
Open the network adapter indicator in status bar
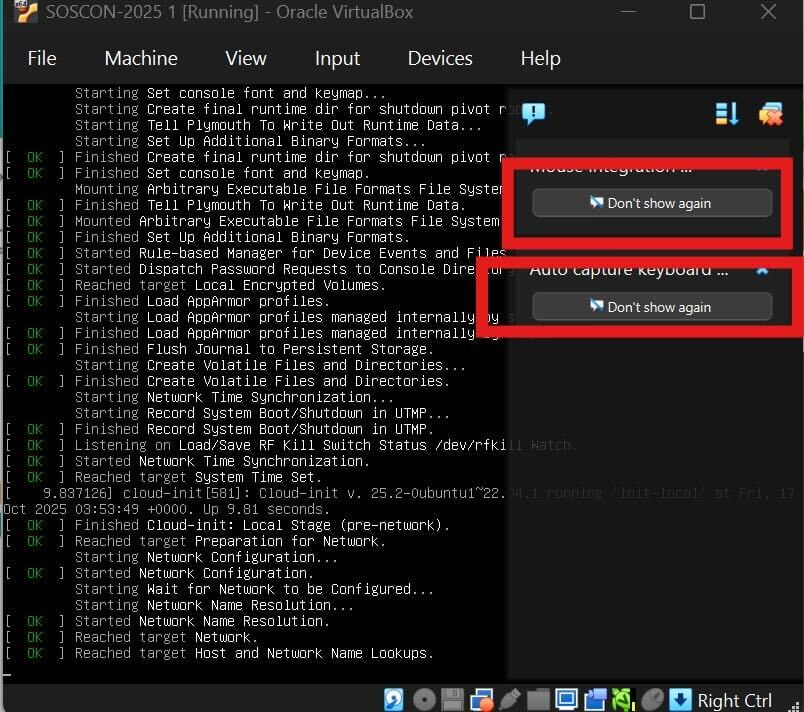(x=482, y=699)
